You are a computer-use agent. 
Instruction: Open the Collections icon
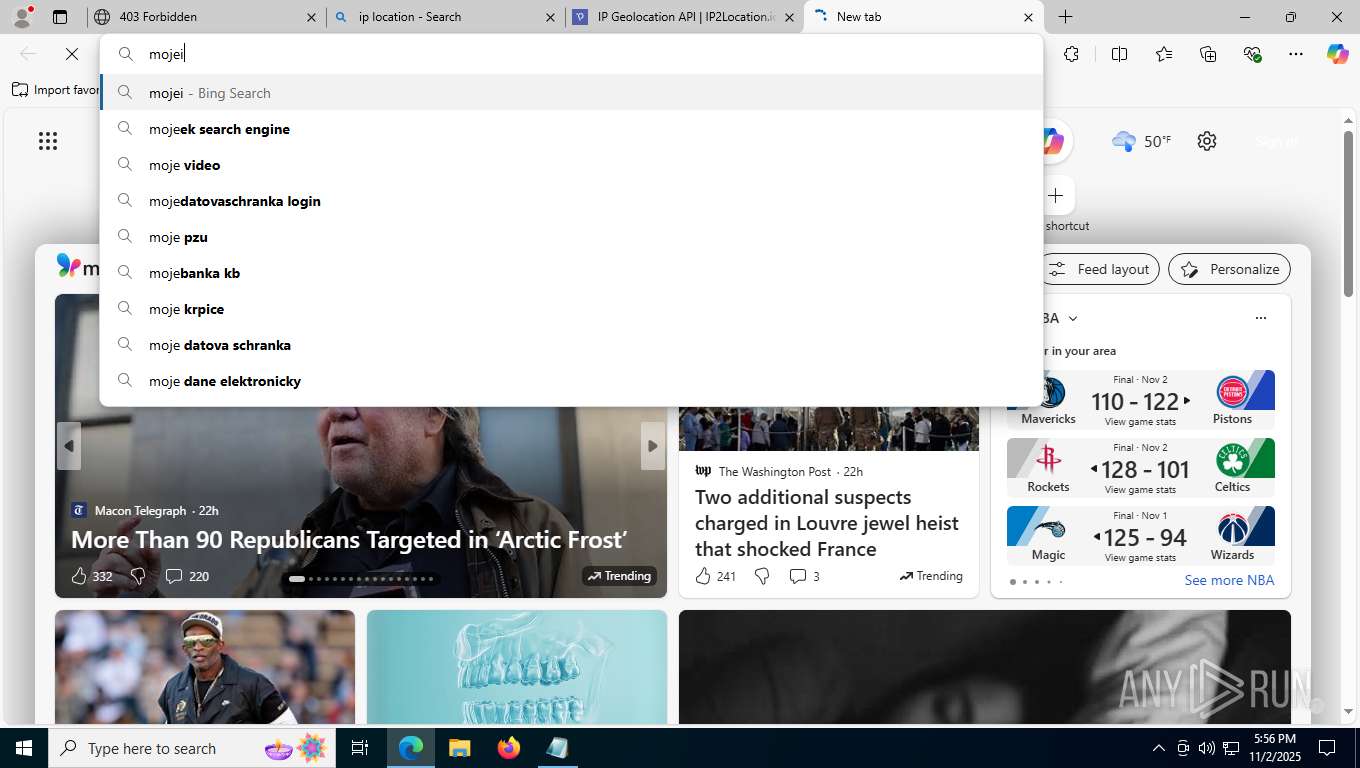(x=1208, y=54)
